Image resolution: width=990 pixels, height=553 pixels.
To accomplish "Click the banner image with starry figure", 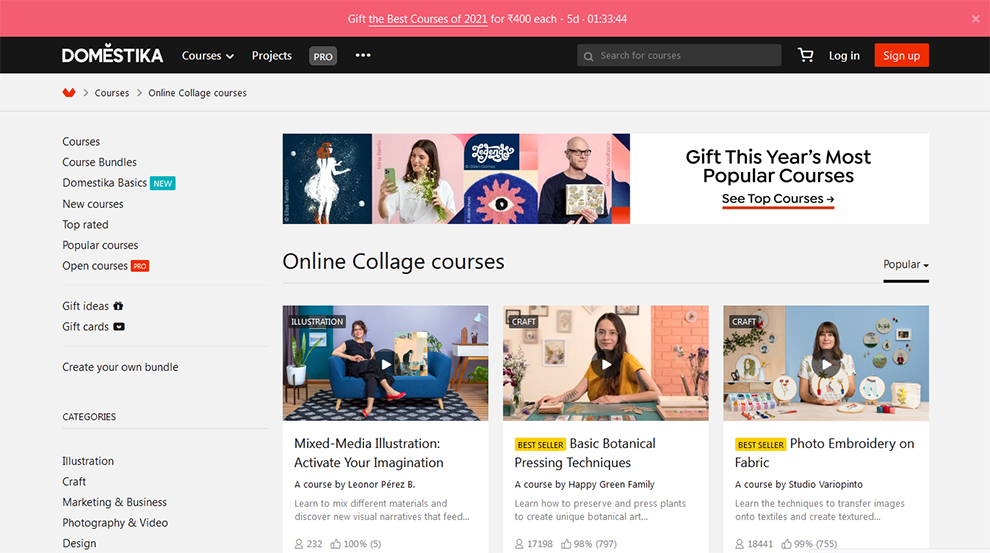I will pyautogui.click(x=327, y=179).
